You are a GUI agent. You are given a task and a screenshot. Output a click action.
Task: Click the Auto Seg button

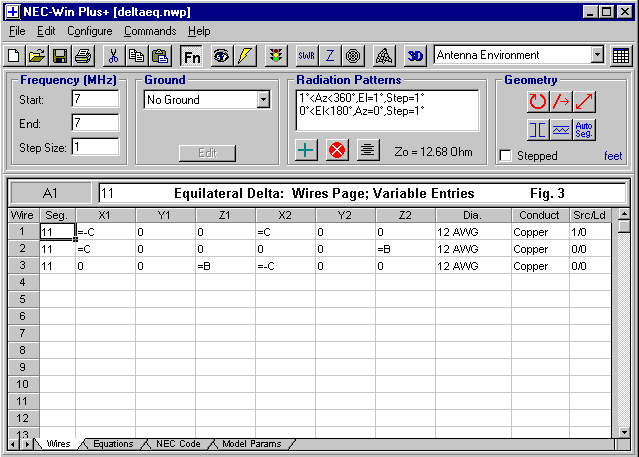(x=585, y=129)
